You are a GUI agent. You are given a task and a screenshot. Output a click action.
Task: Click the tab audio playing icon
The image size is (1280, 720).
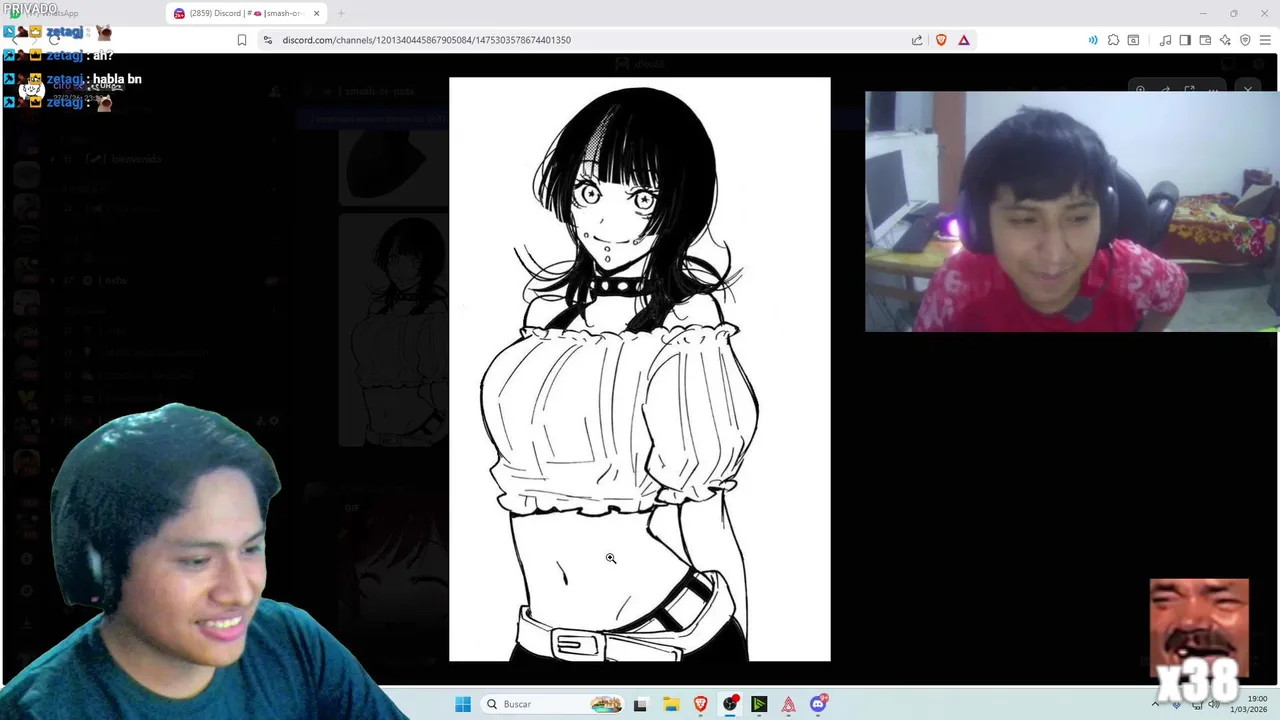(x=1093, y=40)
